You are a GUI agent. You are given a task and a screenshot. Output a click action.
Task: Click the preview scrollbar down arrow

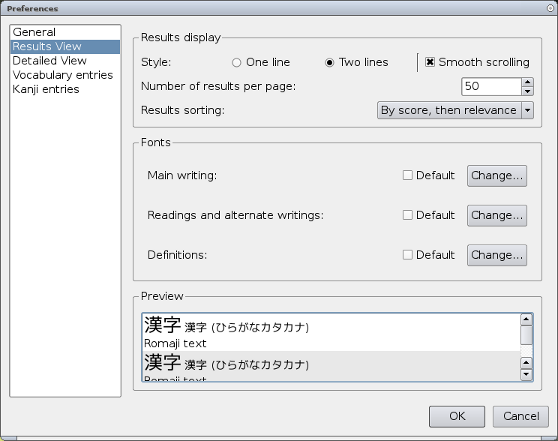pos(526,375)
